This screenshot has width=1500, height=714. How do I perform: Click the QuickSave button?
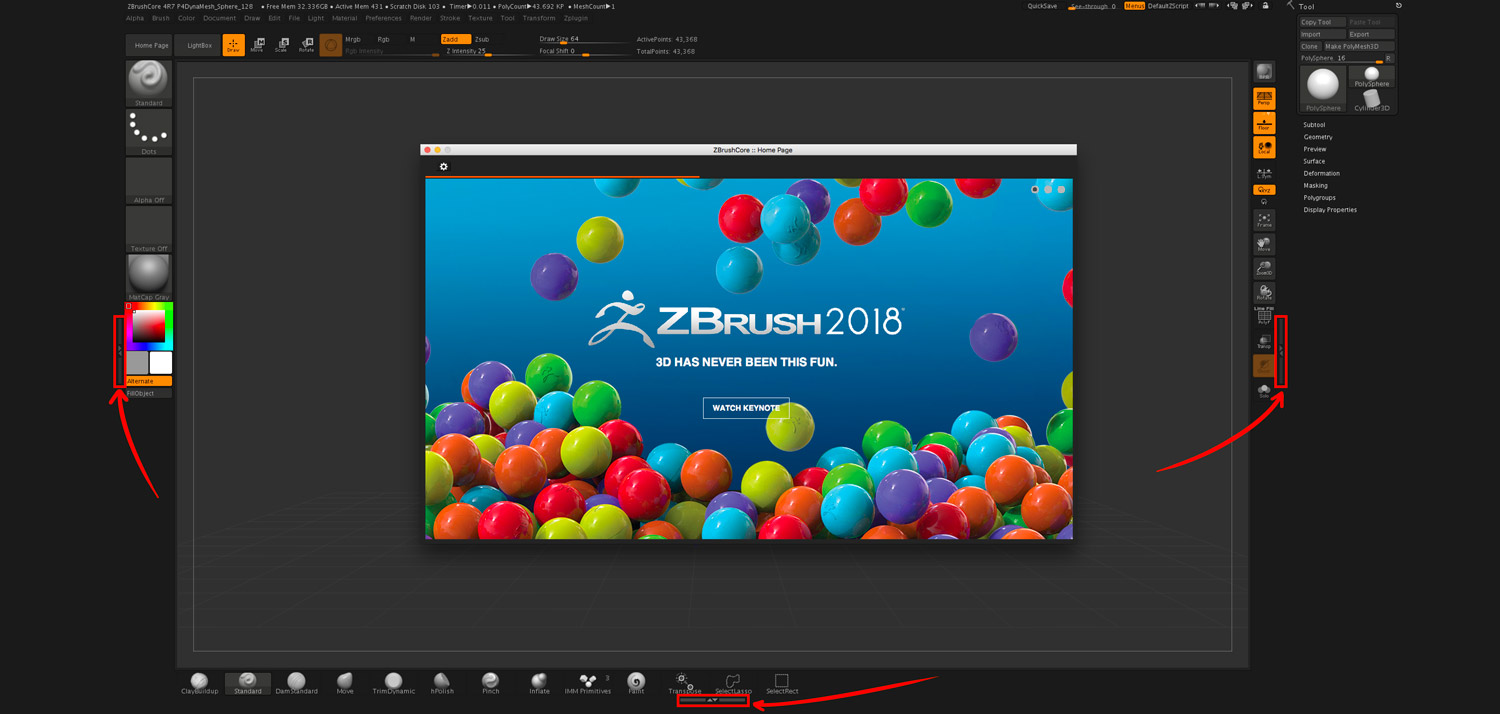[1042, 6]
